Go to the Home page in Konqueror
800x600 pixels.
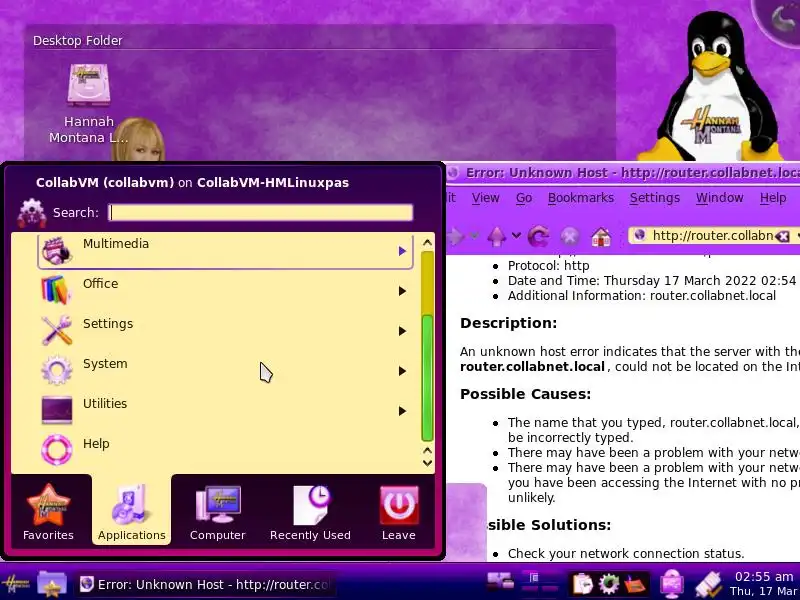coord(602,236)
